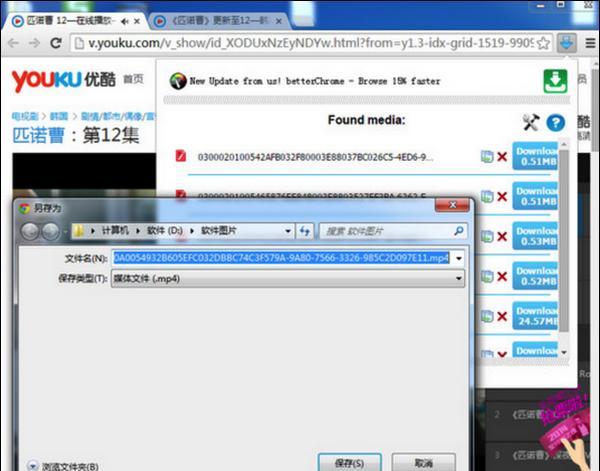The width and height of the screenshot is (600, 471).
Task: Open the 保存类型 媒体文件 (.mp4) dropdown
Action: tap(288, 279)
